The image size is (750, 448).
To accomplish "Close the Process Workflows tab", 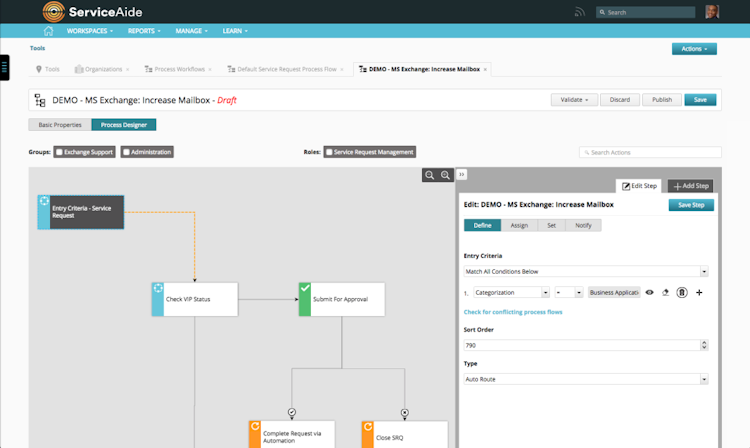I will (210, 70).
